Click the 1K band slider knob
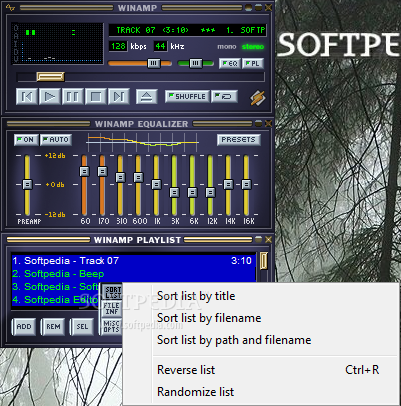Screen dimensions: 401x406 click(156, 184)
